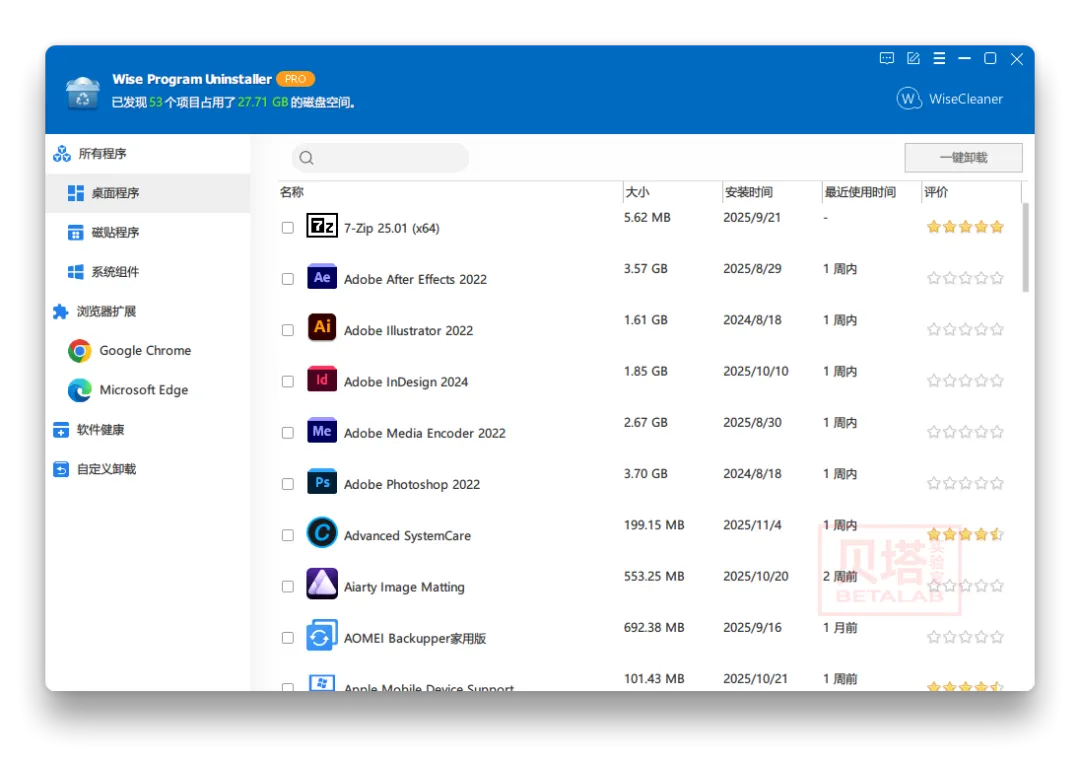Image resolution: width=1080 pixels, height=764 pixels.
Task: Click the search magnifier icon
Action: (x=307, y=158)
